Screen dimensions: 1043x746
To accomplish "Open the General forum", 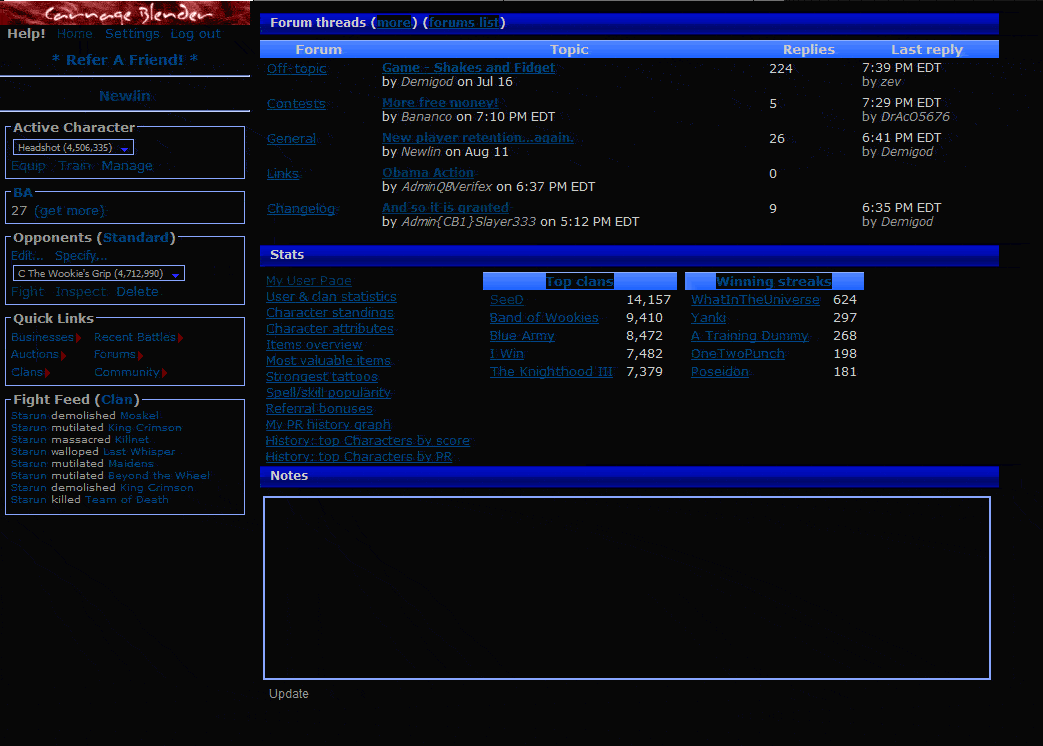I will point(291,138).
